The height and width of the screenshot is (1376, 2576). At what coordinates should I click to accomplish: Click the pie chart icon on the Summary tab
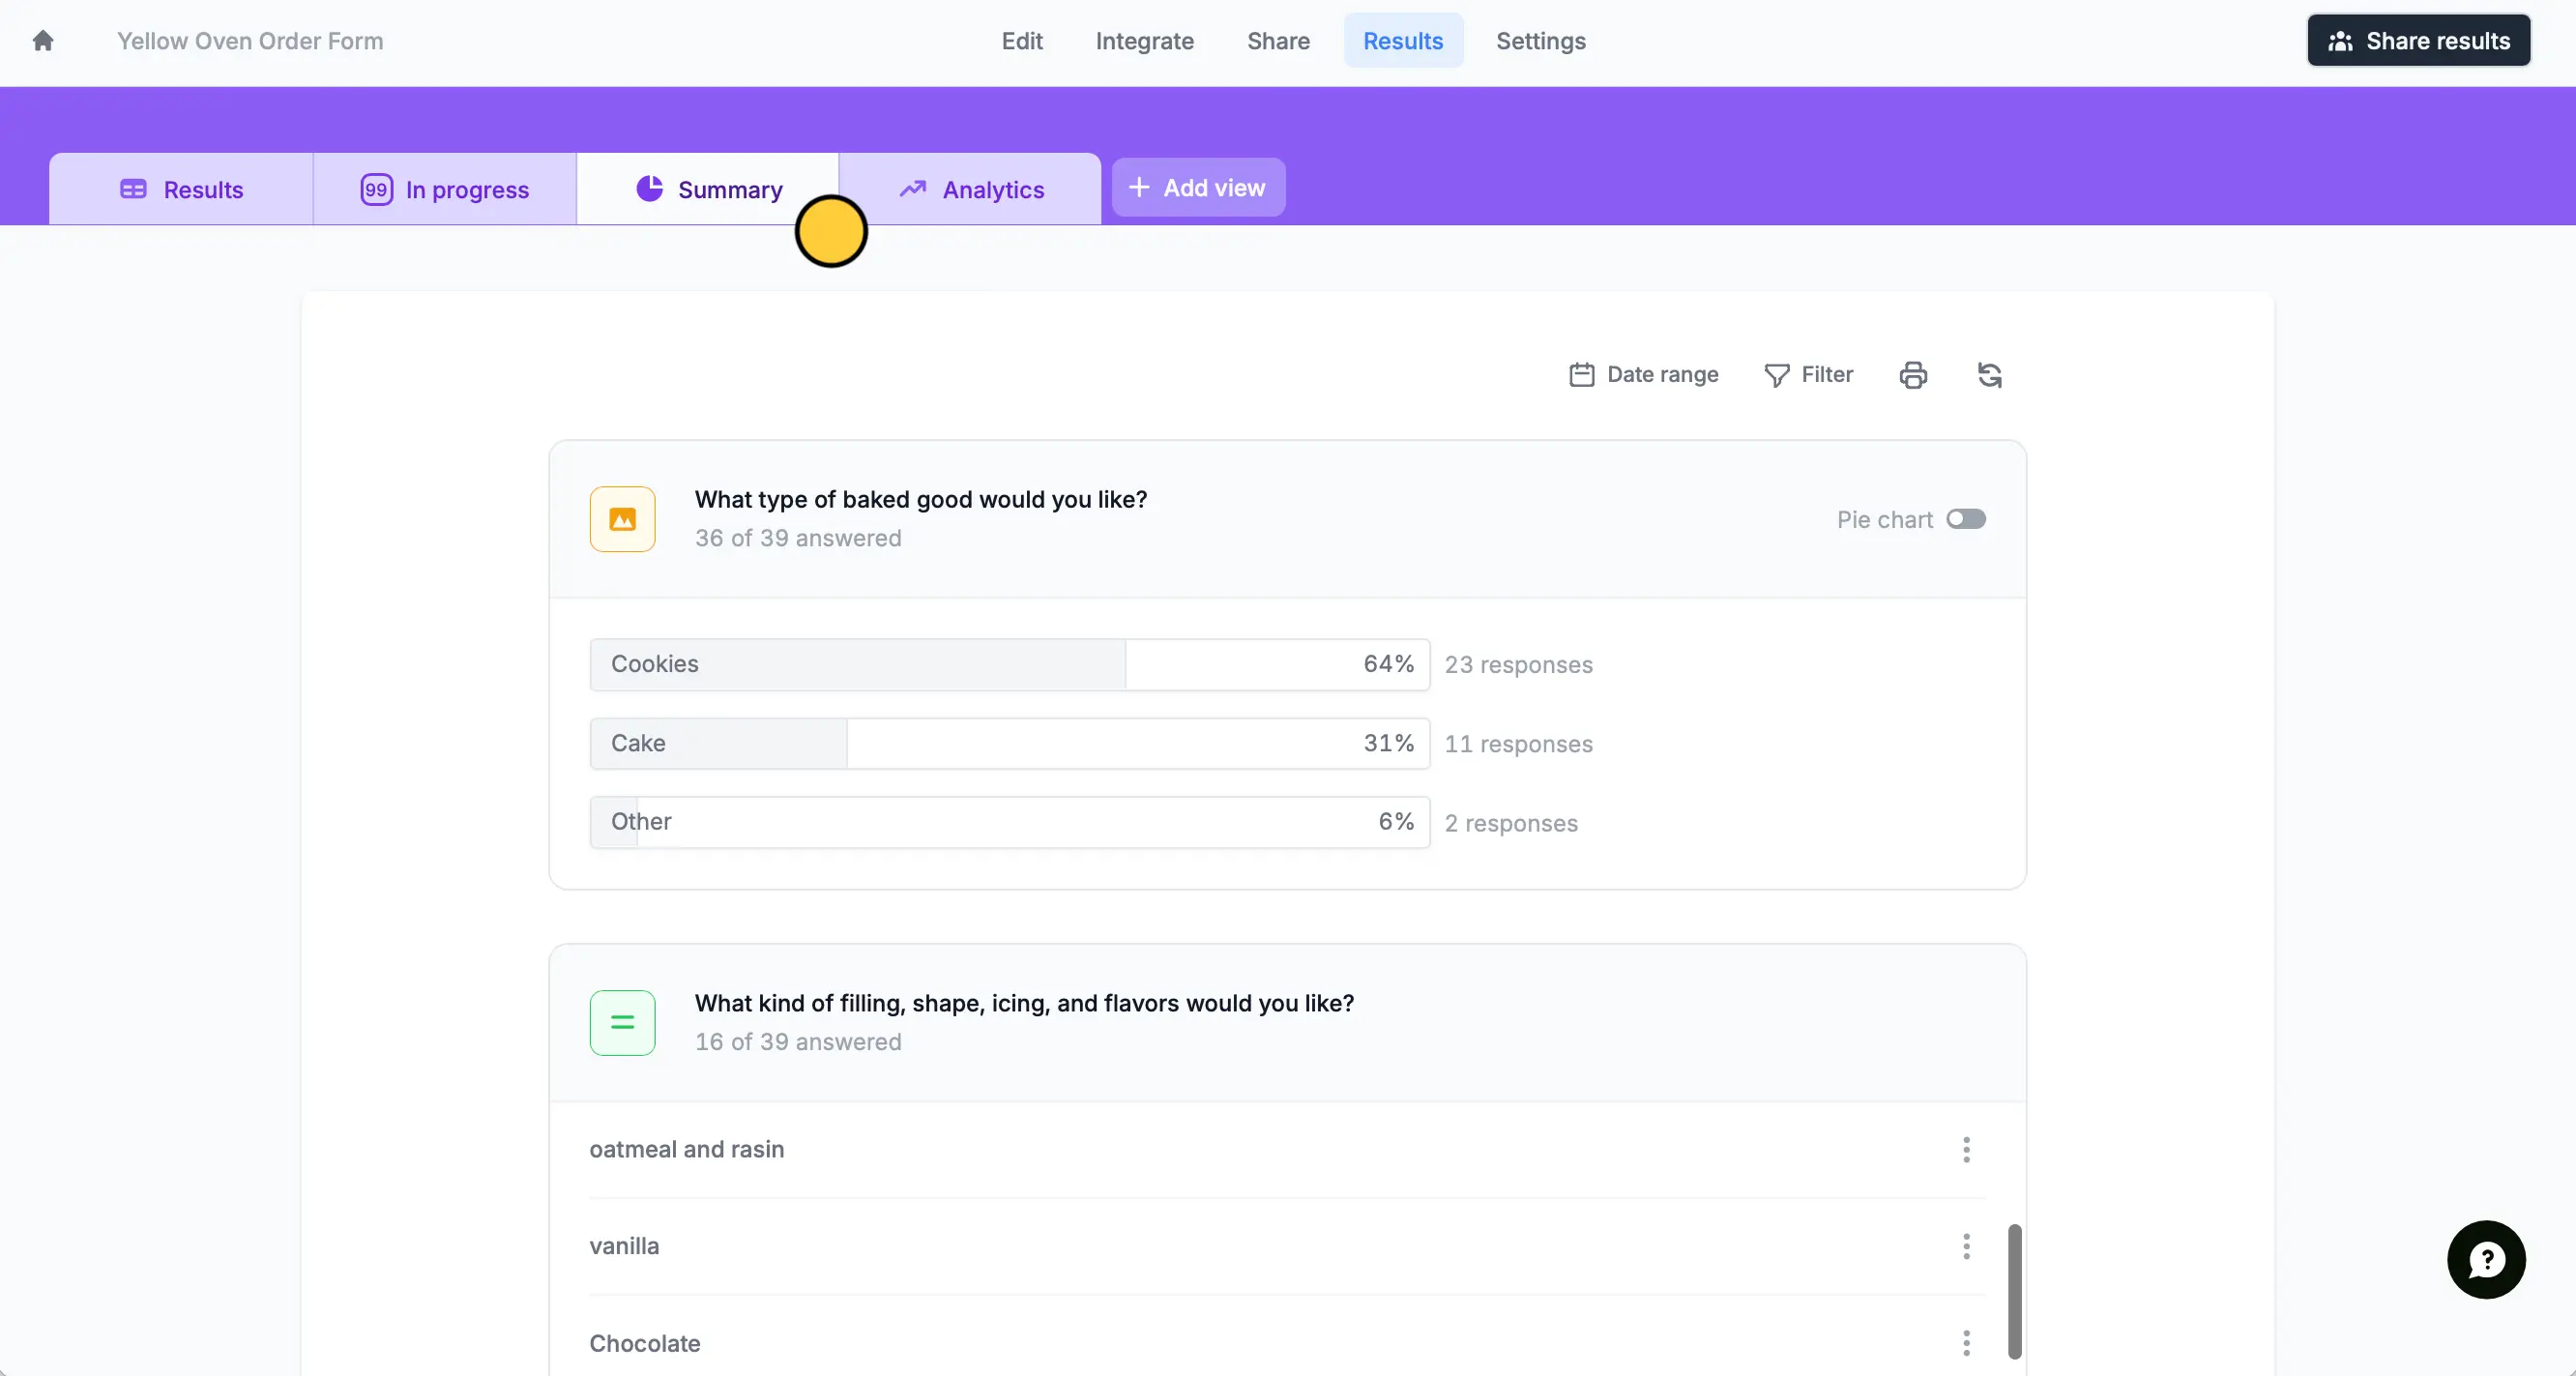[650, 188]
